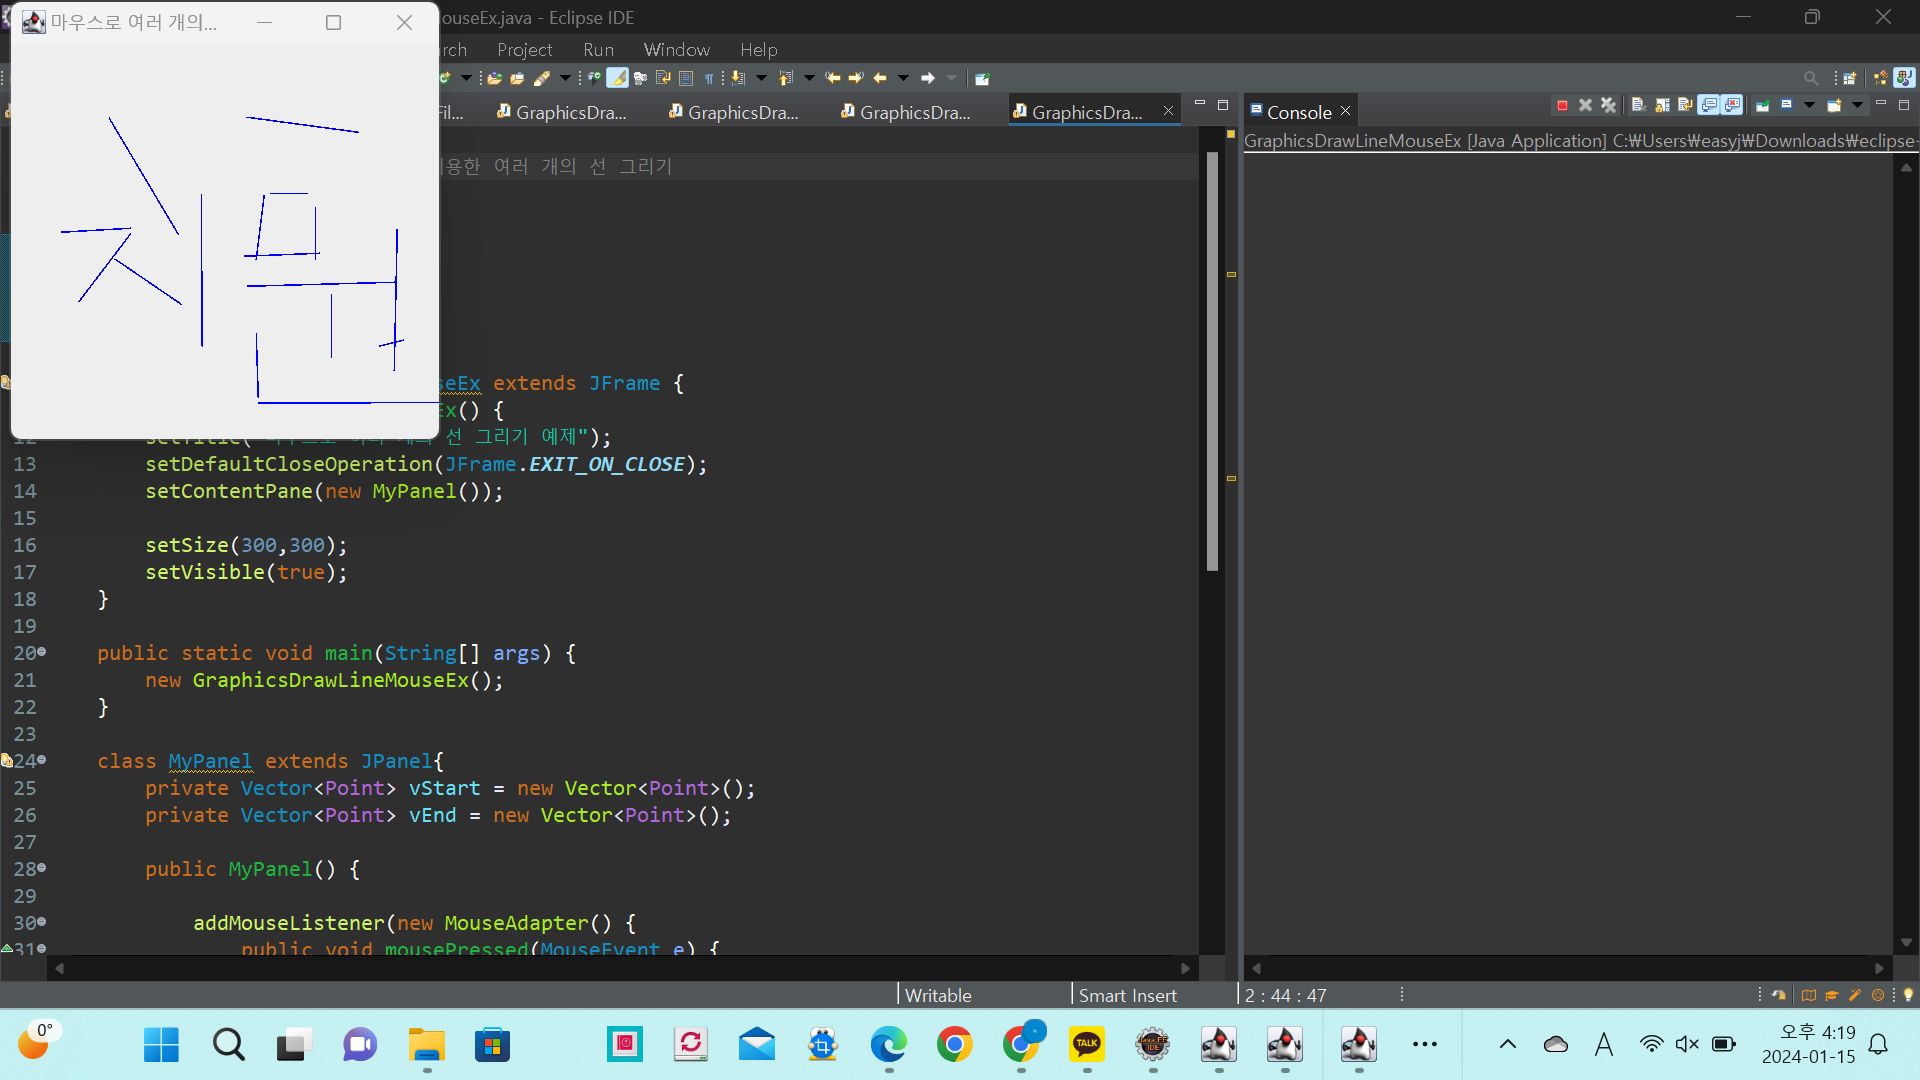This screenshot has height=1080, width=1920.
Task: Open the toolbar search magnifier icon
Action: 1811,78
